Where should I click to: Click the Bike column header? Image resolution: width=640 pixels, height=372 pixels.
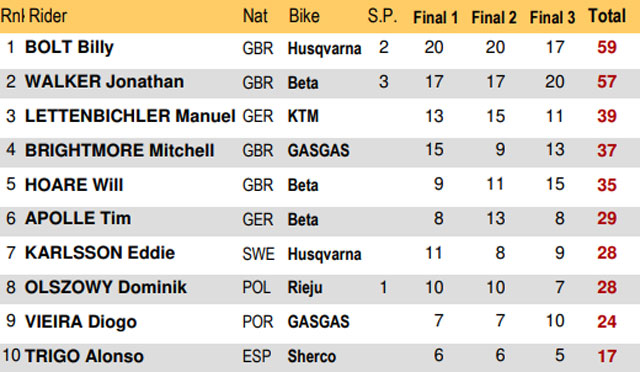pos(304,16)
